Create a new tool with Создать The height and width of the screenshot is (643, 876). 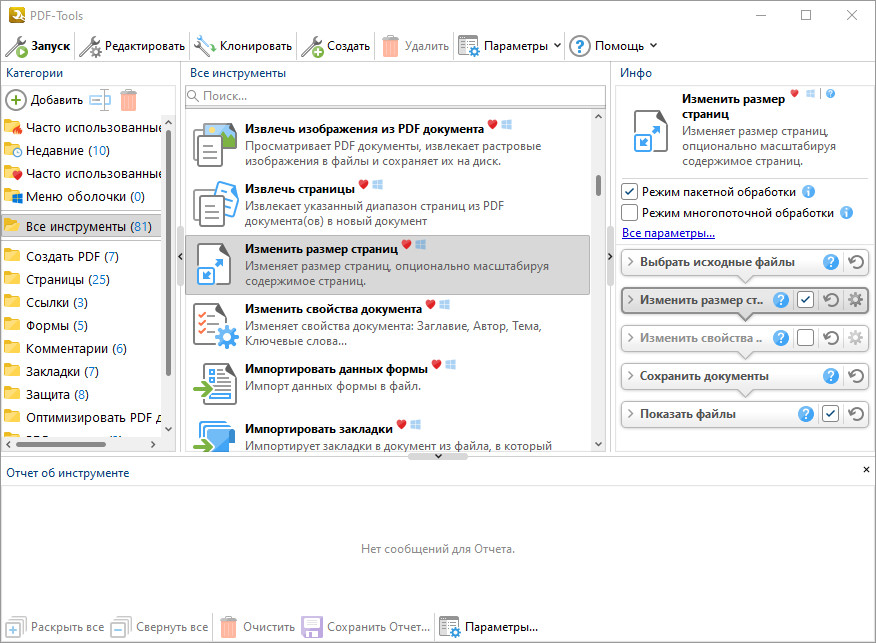[336, 46]
